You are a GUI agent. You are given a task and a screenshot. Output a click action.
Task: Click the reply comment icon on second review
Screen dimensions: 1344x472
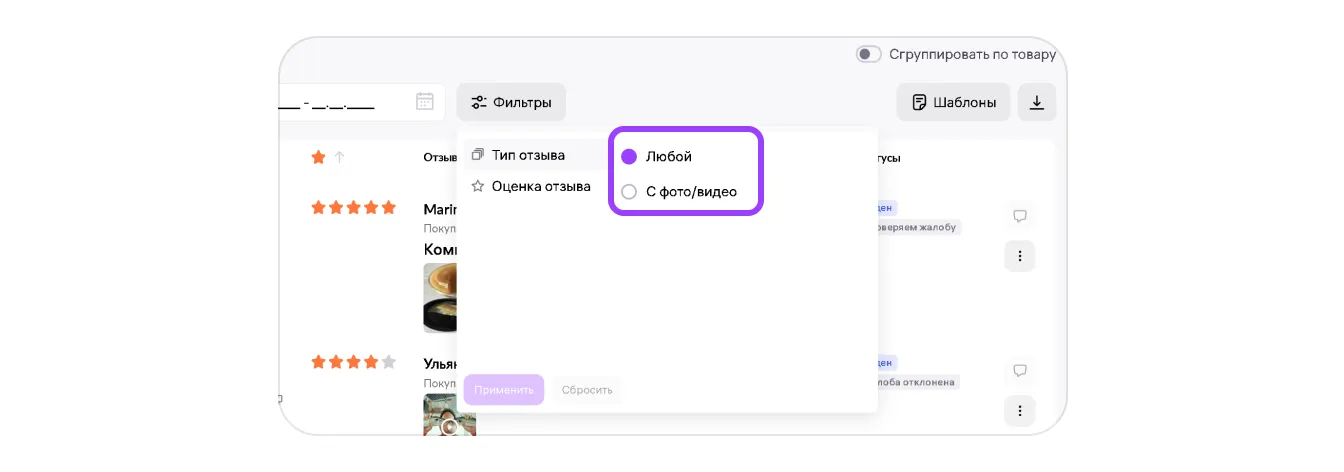point(1019,371)
